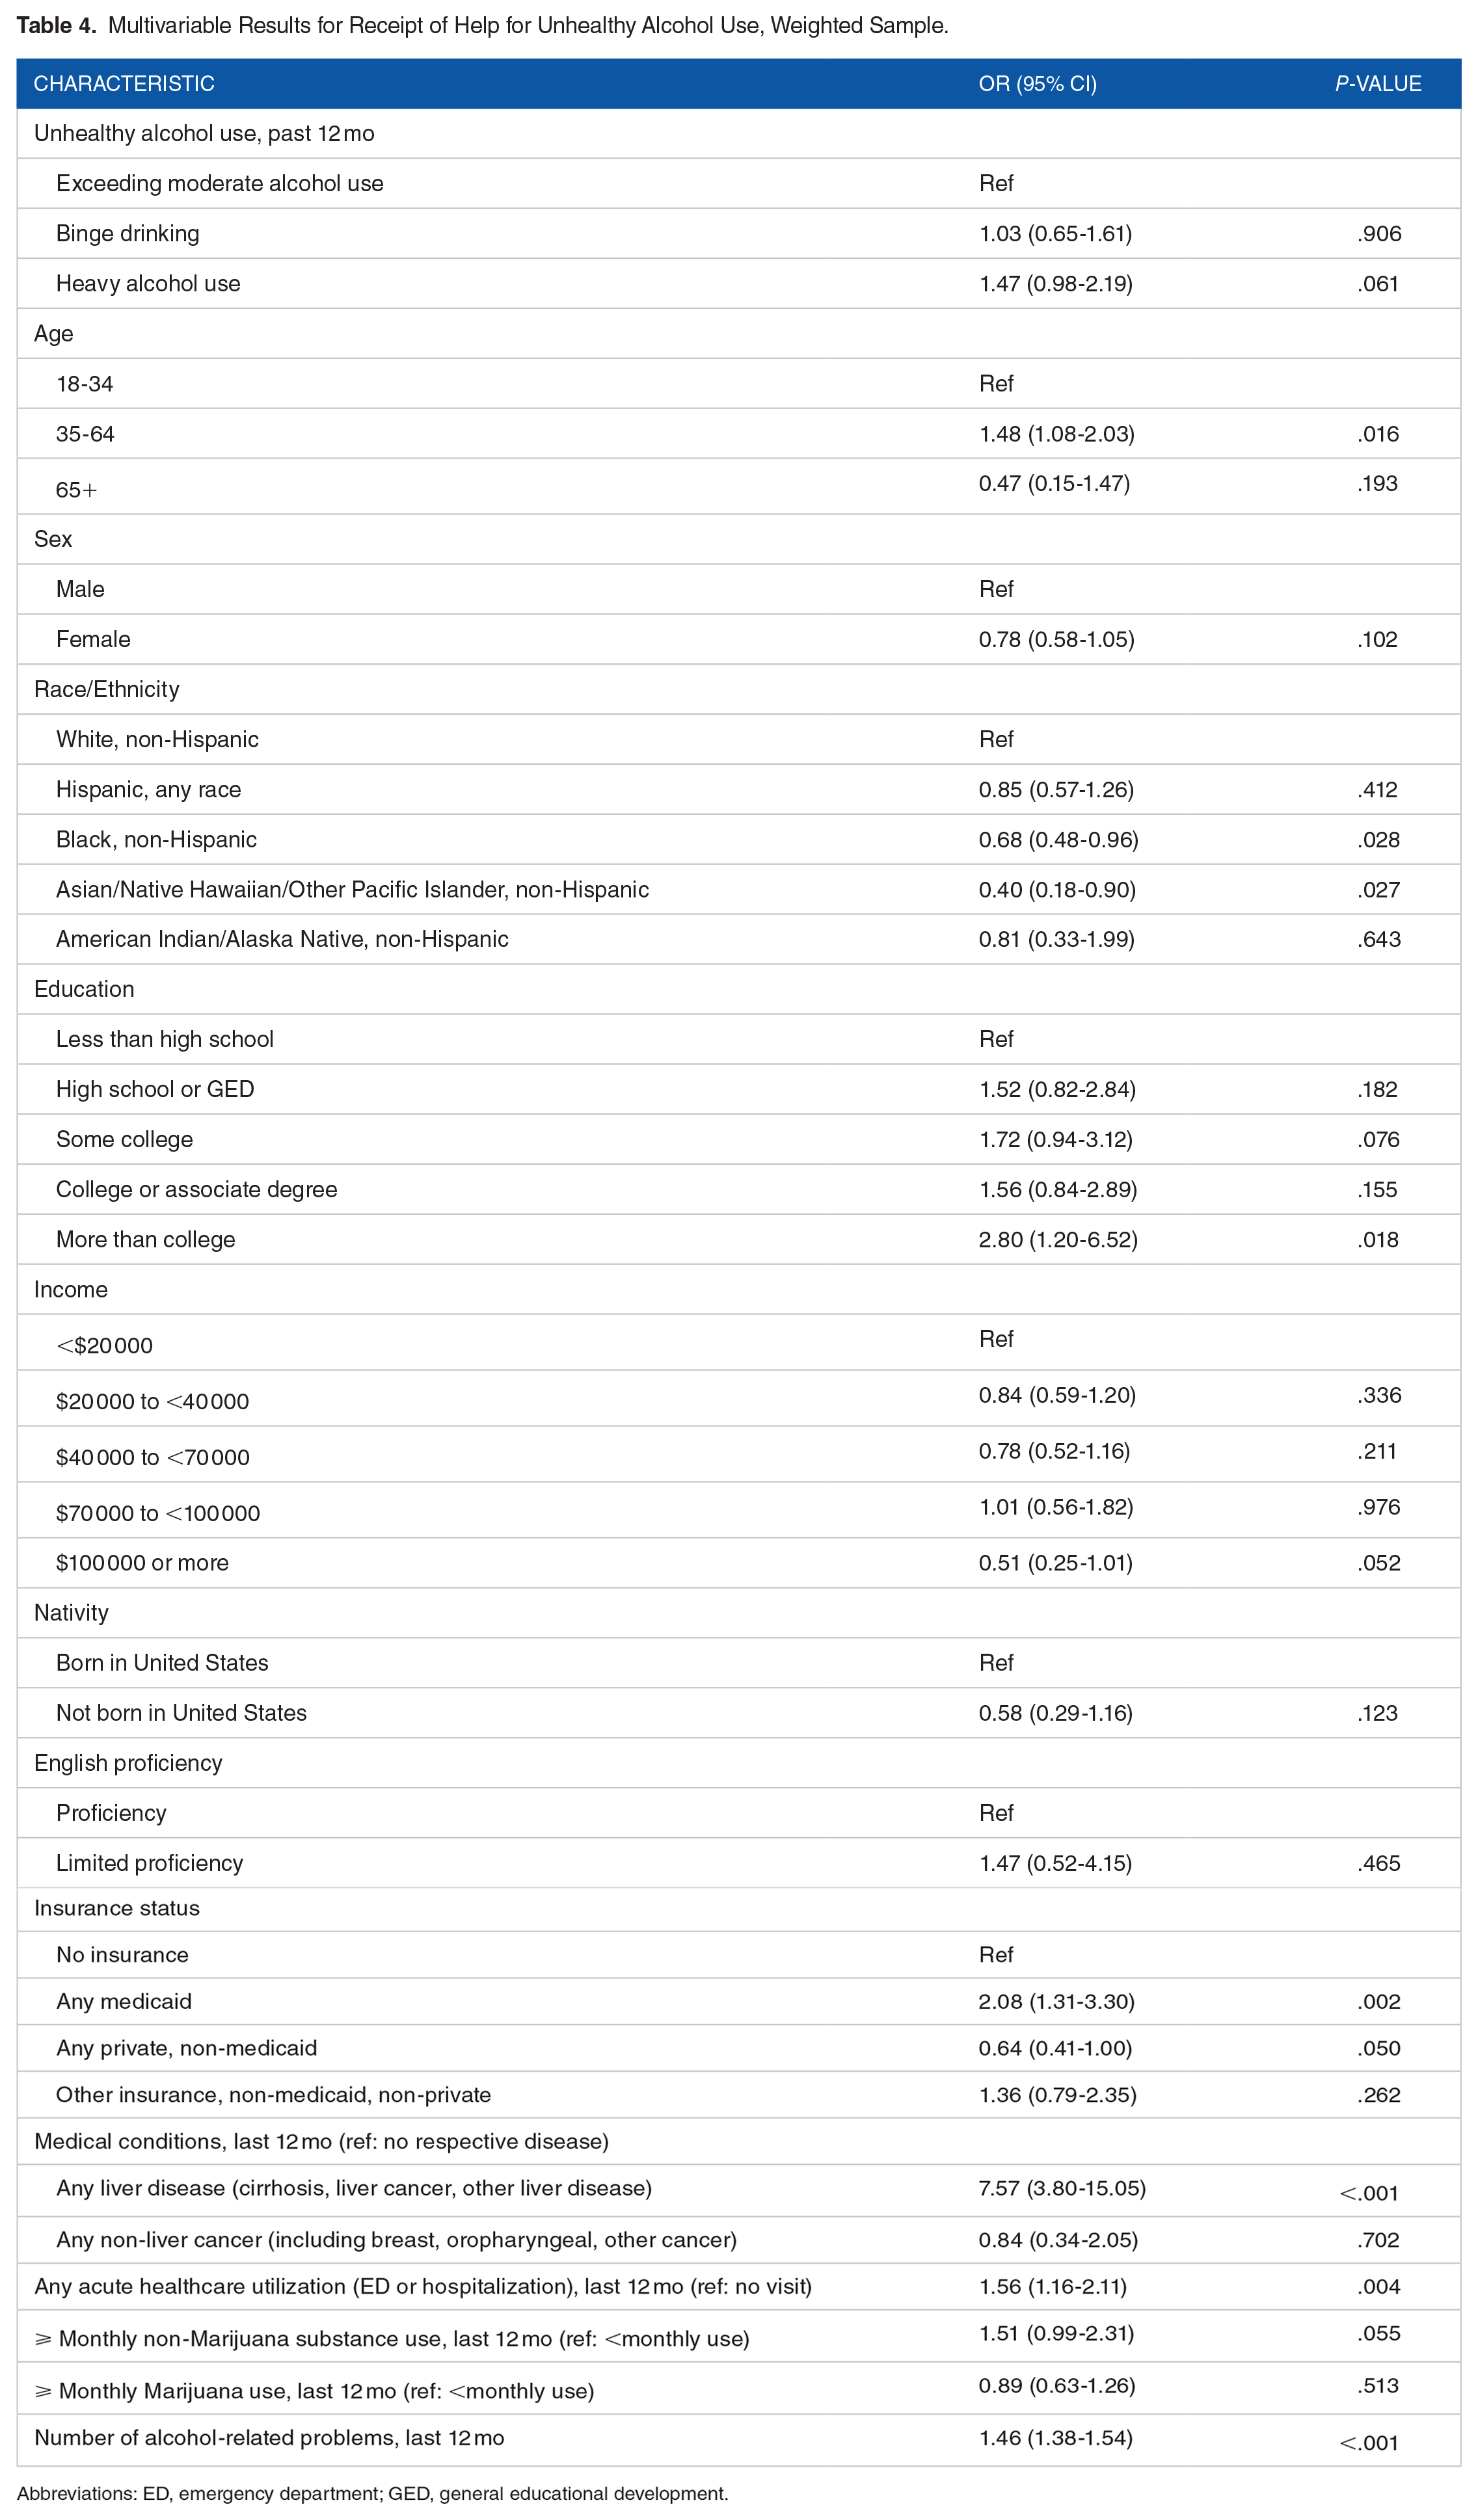The width and height of the screenshot is (1478, 2520).
Task: Click the Abbreviations footnote text
Action: (372, 2494)
